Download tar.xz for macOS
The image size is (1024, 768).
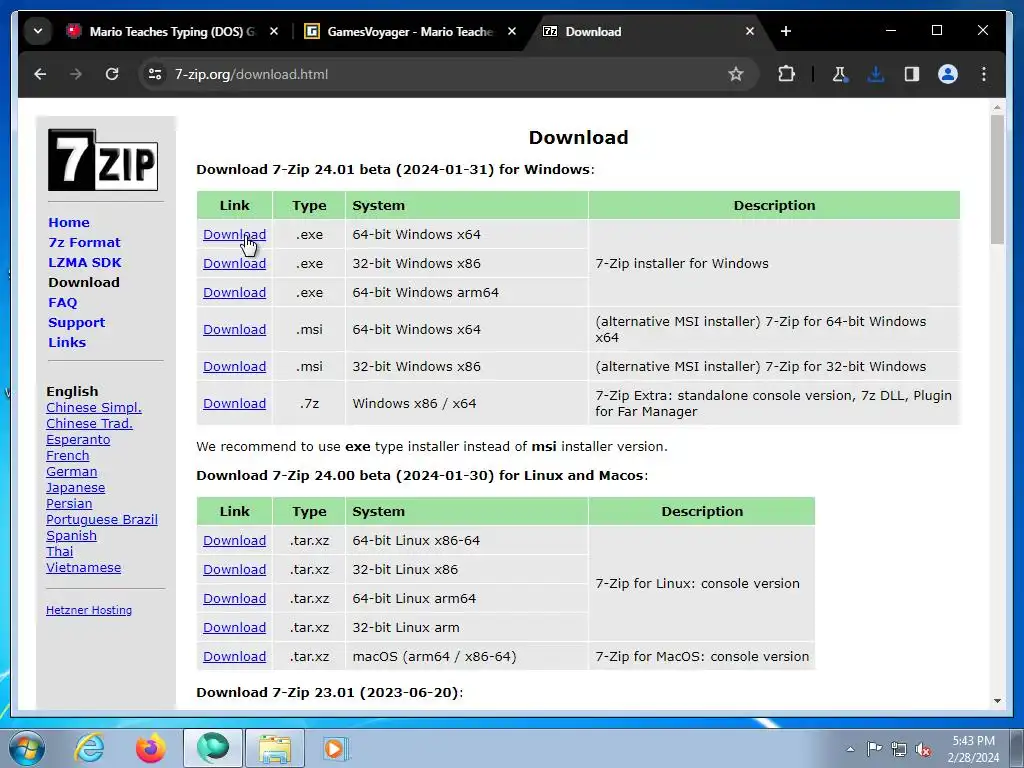click(234, 656)
